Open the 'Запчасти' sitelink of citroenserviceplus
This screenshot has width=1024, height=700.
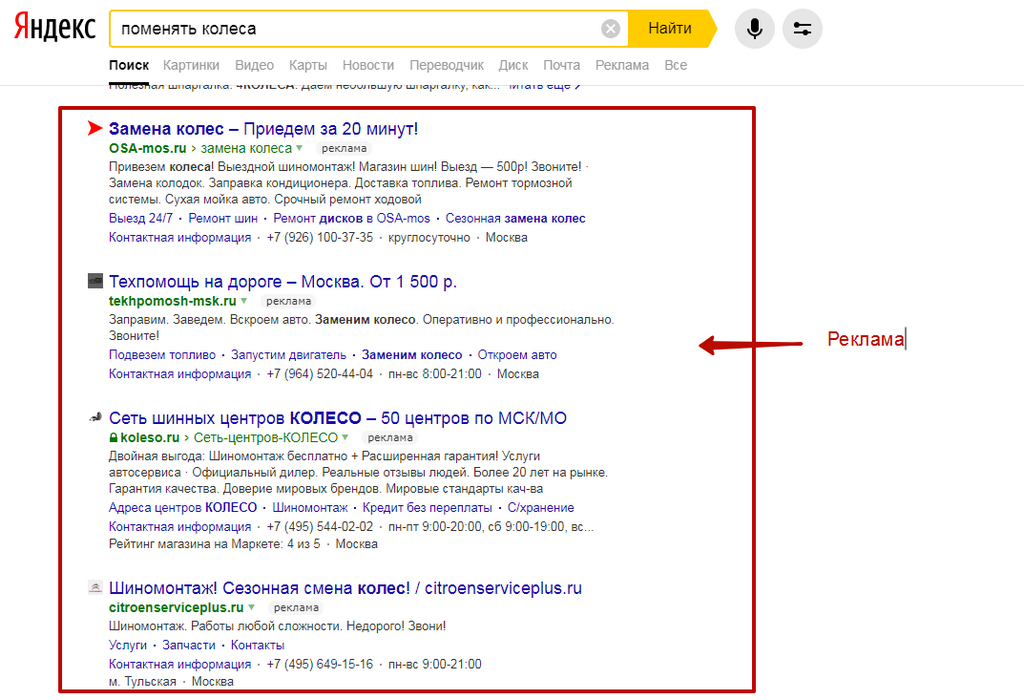(189, 645)
